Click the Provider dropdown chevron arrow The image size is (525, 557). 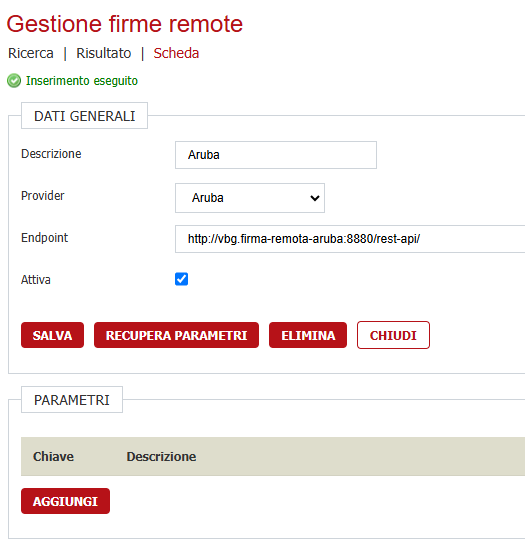(315, 198)
